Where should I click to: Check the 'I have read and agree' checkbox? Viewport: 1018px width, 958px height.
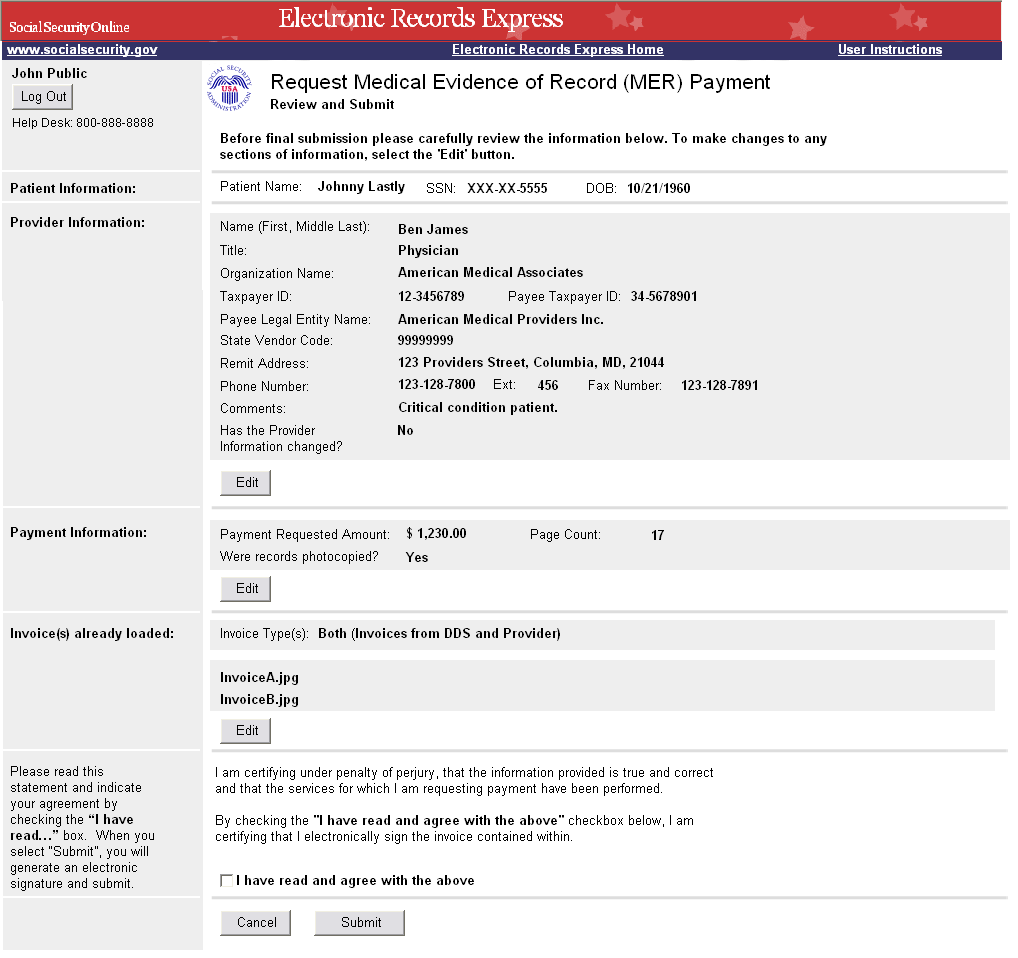coord(227,880)
